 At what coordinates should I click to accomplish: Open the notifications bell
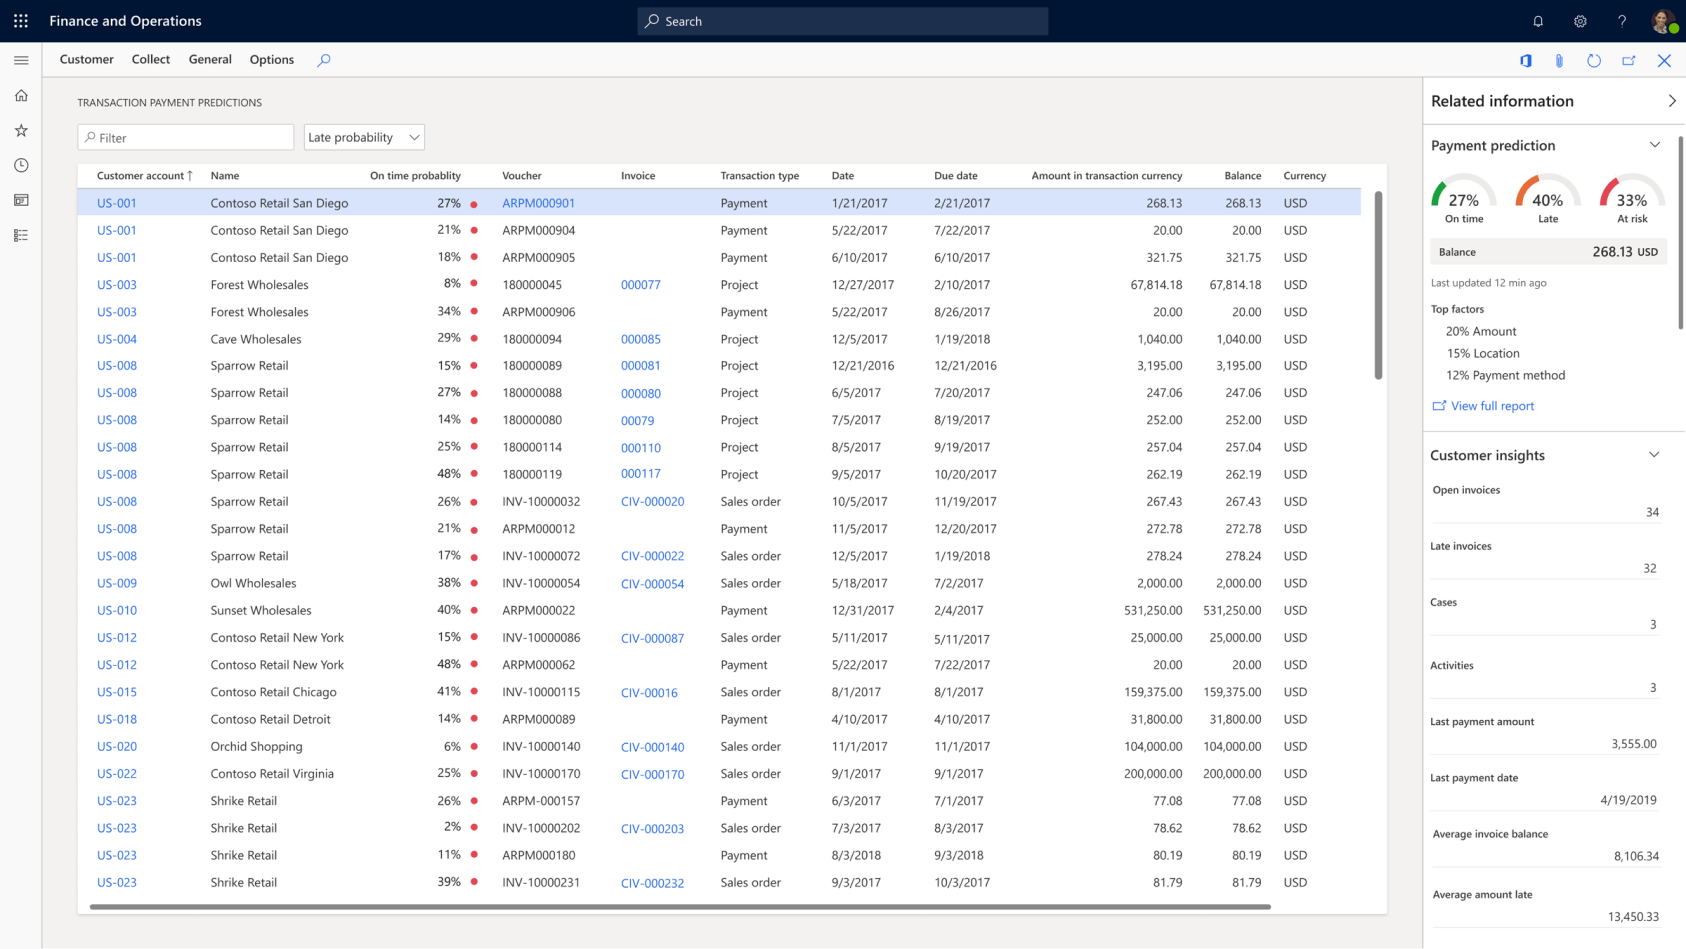pos(1538,21)
